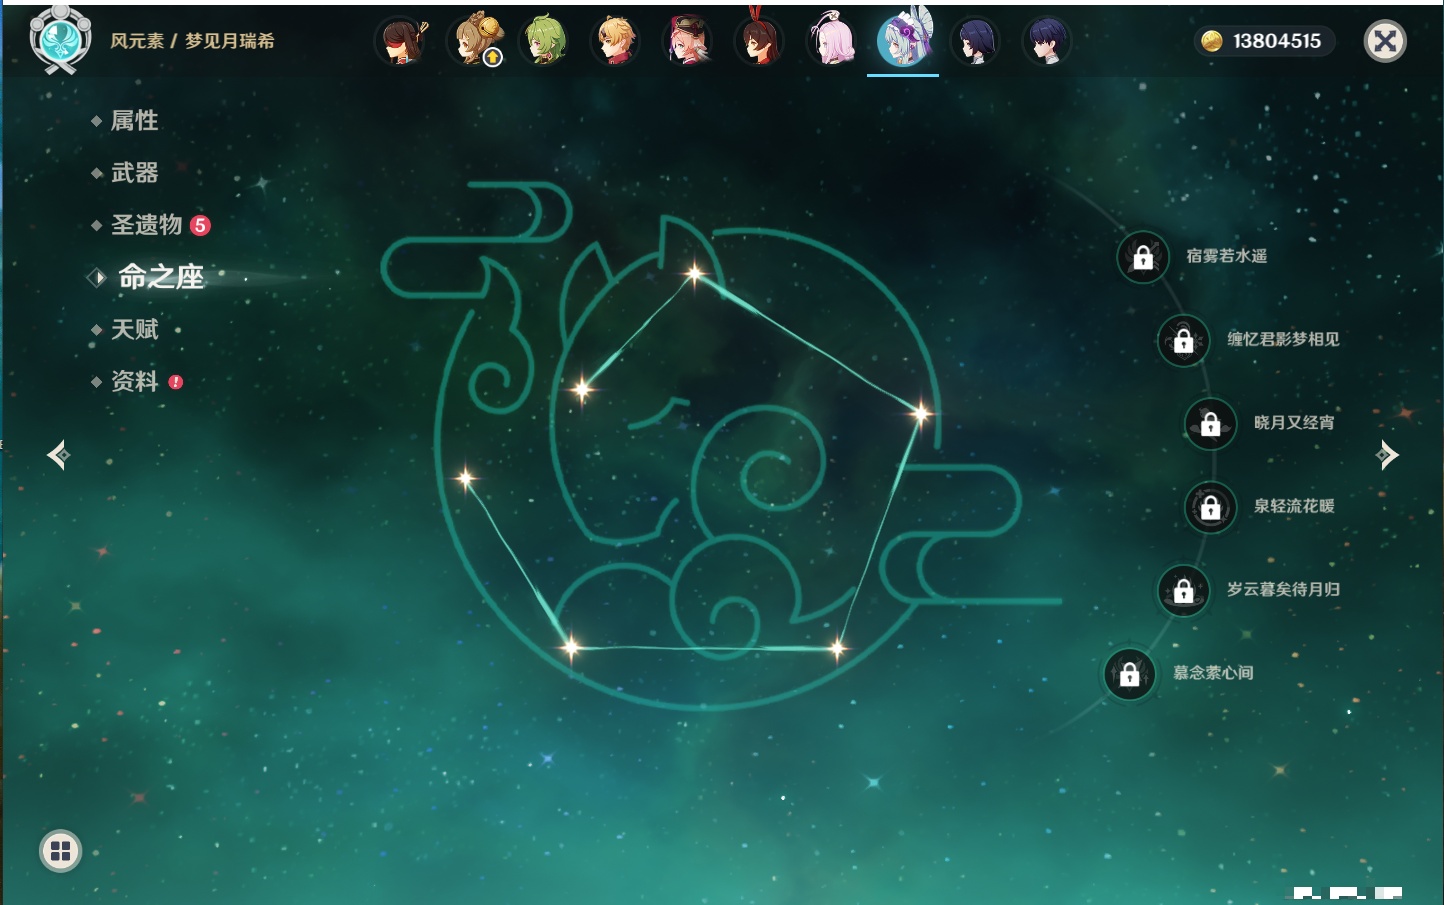1444x905 pixels.
Task: Open the 资料 profile tab
Action: (134, 381)
